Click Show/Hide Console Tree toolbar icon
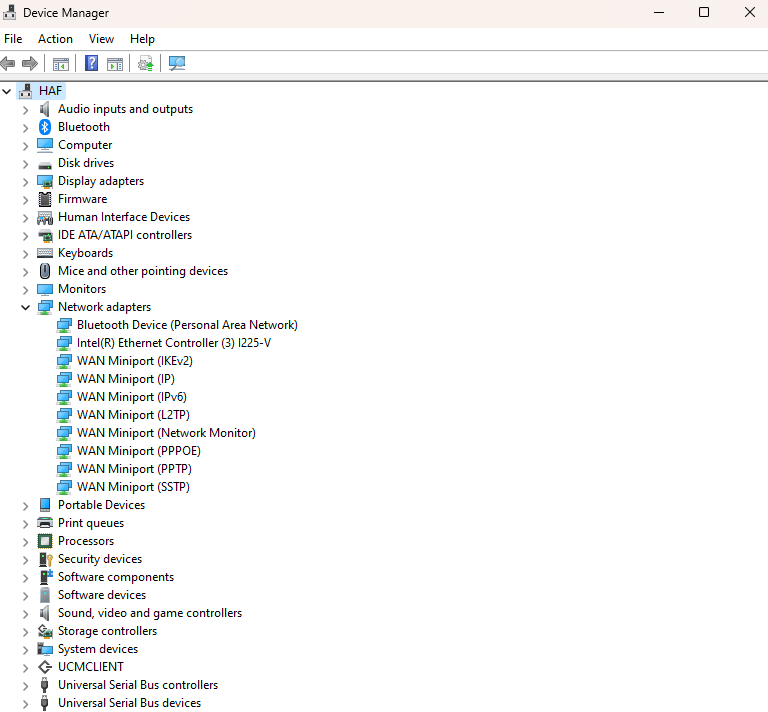The height and width of the screenshot is (712, 768). [x=61, y=64]
